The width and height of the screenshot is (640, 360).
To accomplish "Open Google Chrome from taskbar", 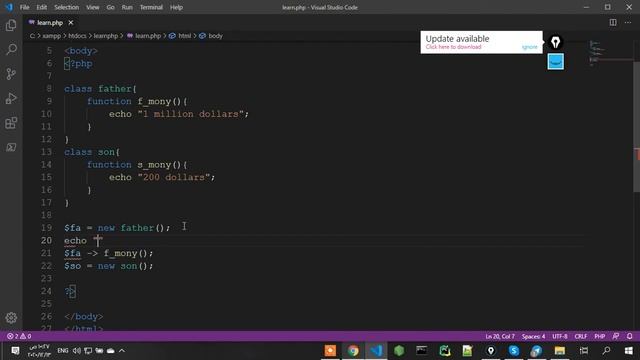I will [353, 351].
